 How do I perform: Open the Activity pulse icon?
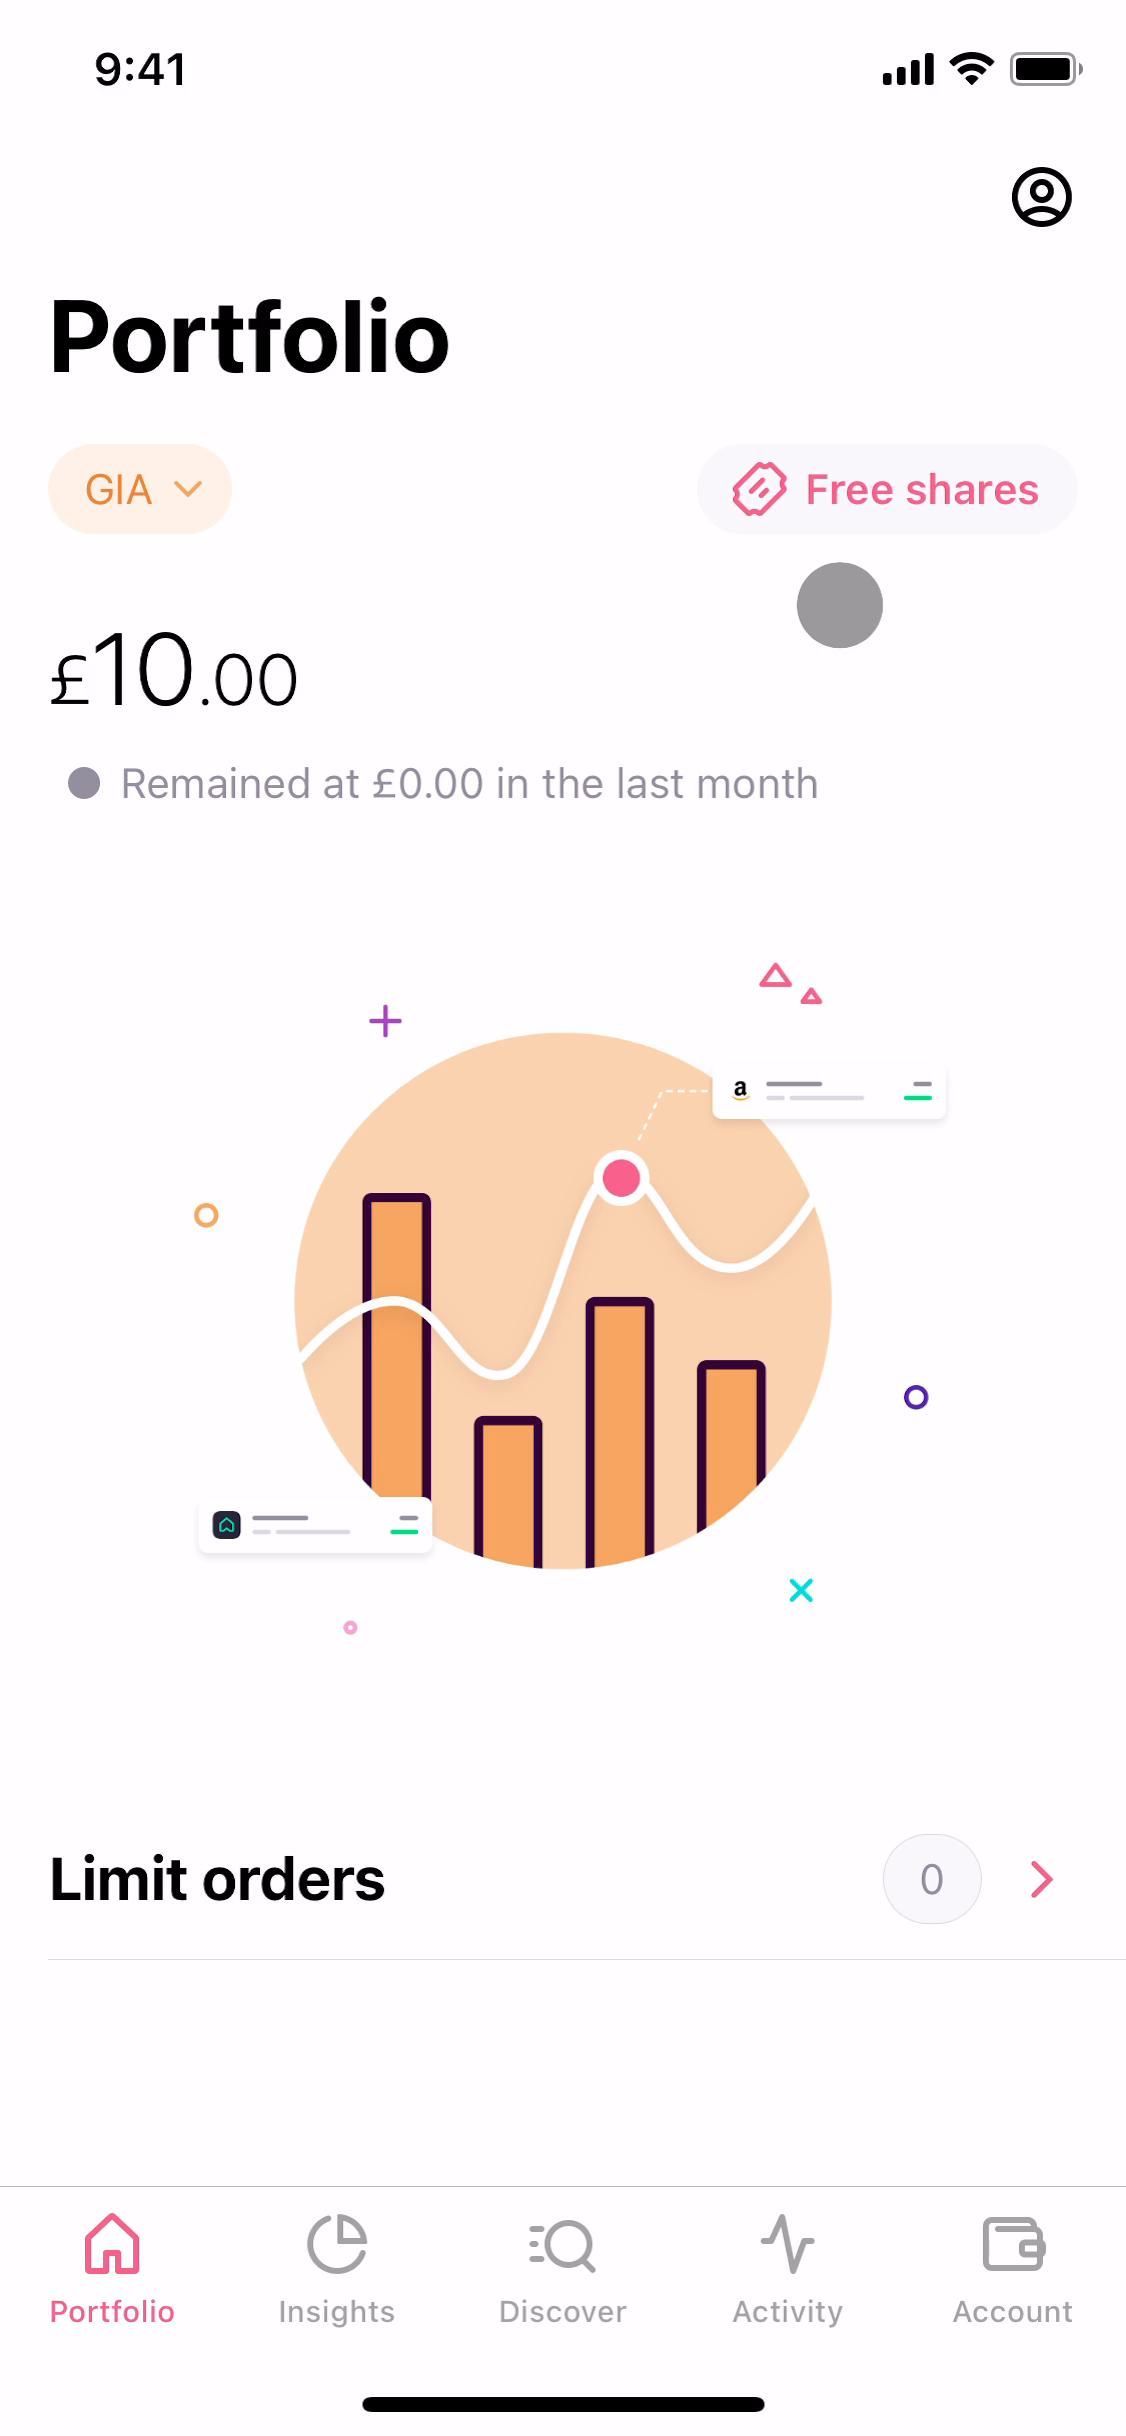(788, 2245)
